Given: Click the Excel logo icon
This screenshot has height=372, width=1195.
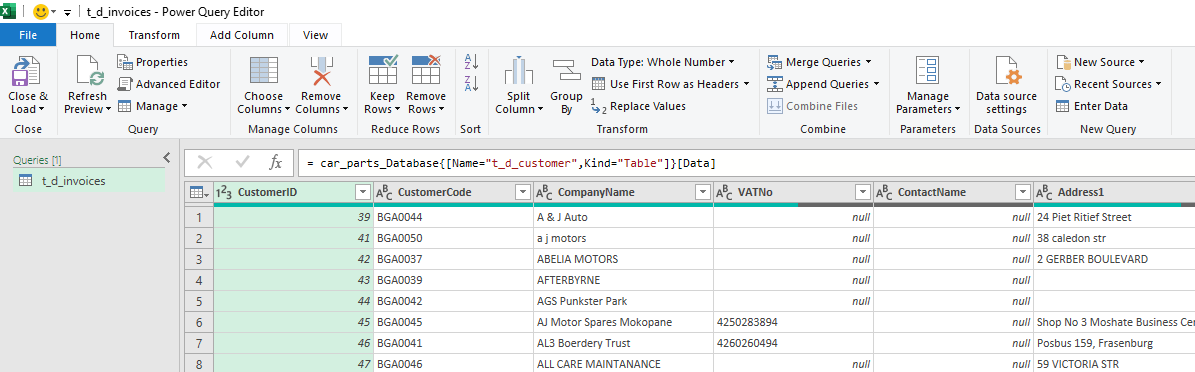Looking at the screenshot, I should (8, 12).
